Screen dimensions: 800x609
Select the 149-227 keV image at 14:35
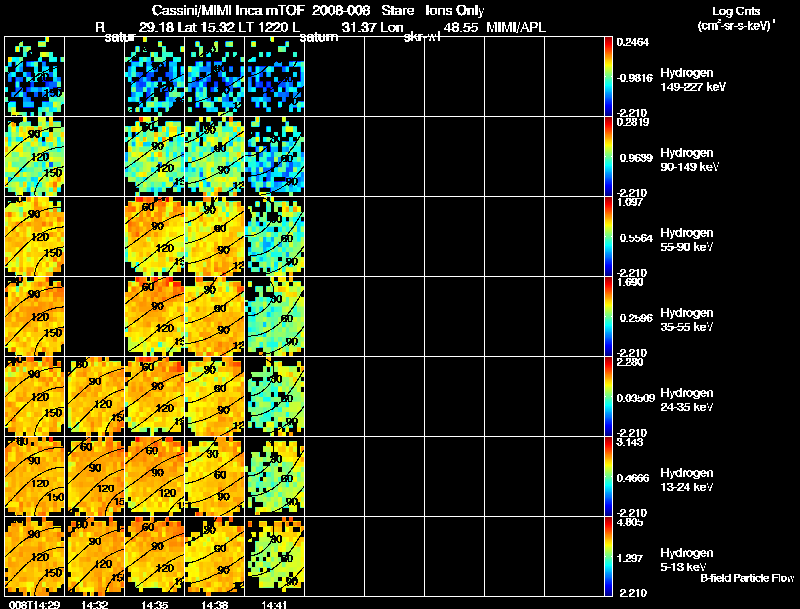155,77
